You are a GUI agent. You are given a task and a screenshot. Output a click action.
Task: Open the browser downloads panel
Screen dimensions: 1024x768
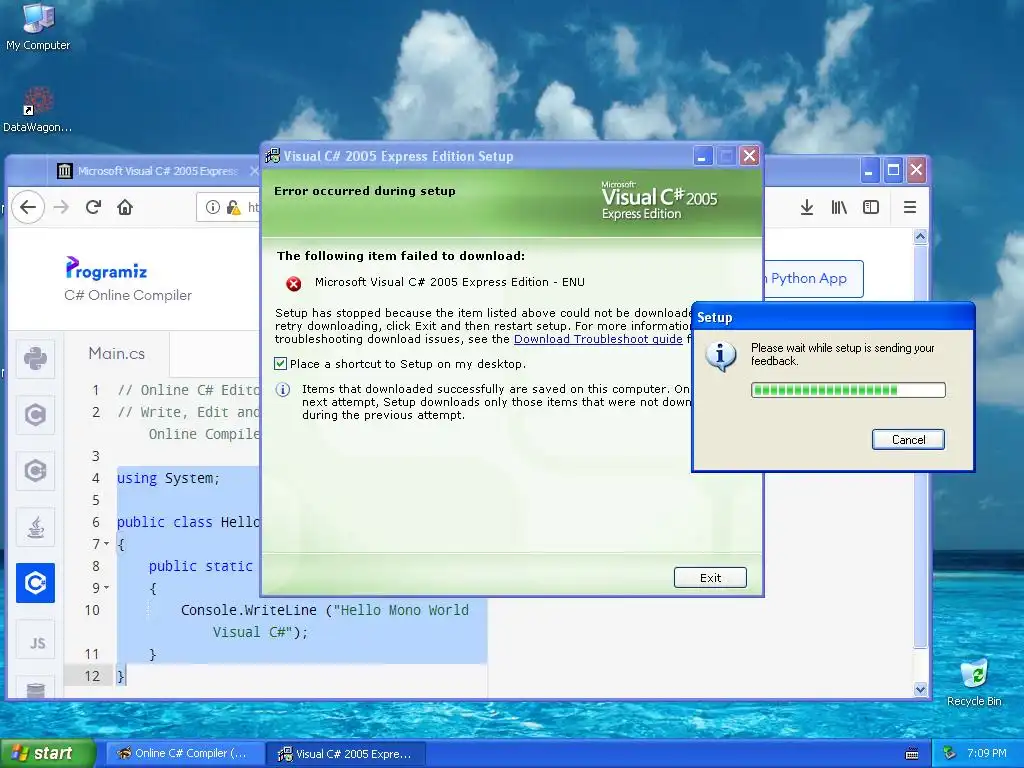807,208
